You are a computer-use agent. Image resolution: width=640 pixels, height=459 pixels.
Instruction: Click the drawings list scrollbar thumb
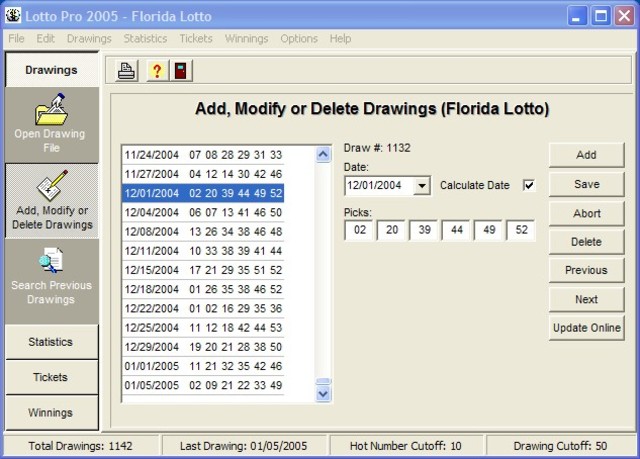tap(323, 381)
